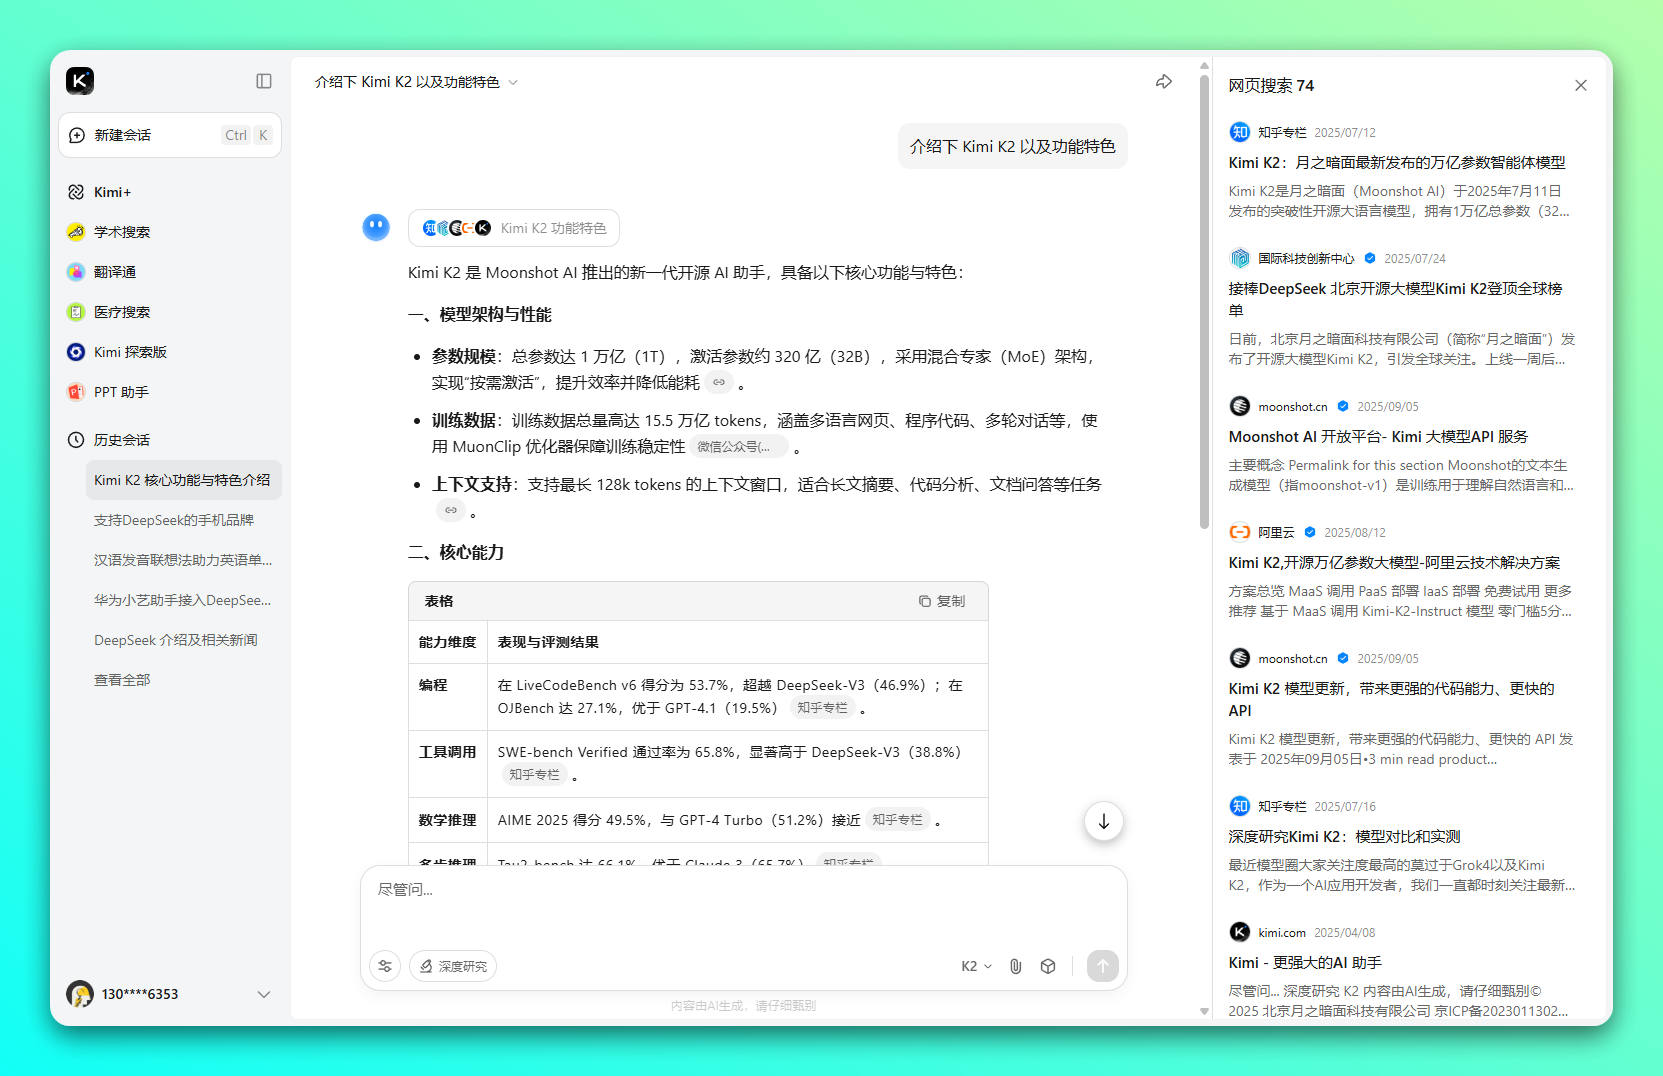Open the settings sliders icon in input box
The image size is (1663, 1076).
385,966
